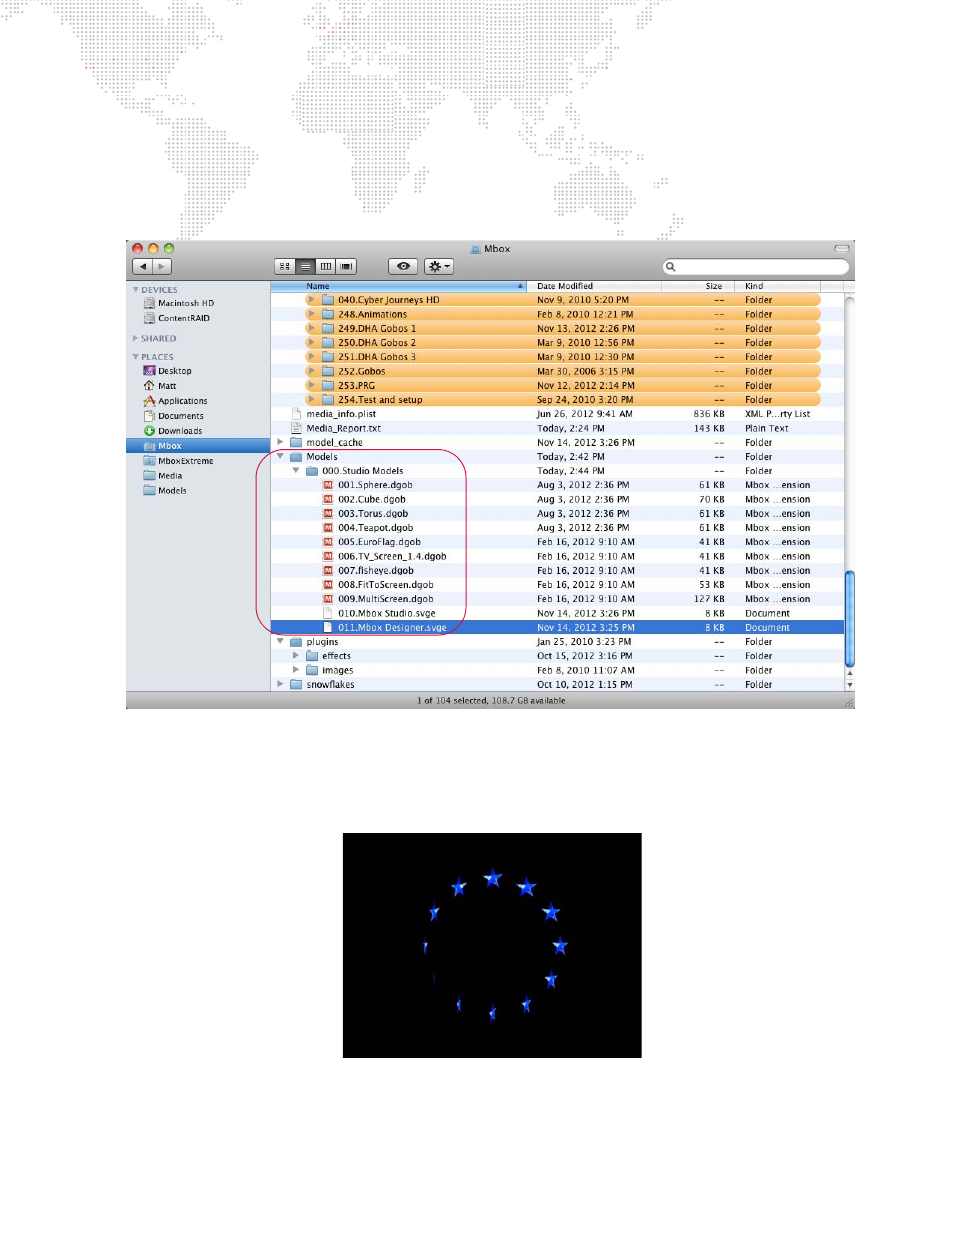Expand the effects folder
The height and width of the screenshot is (1235, 954).
[x=296, y=656]
